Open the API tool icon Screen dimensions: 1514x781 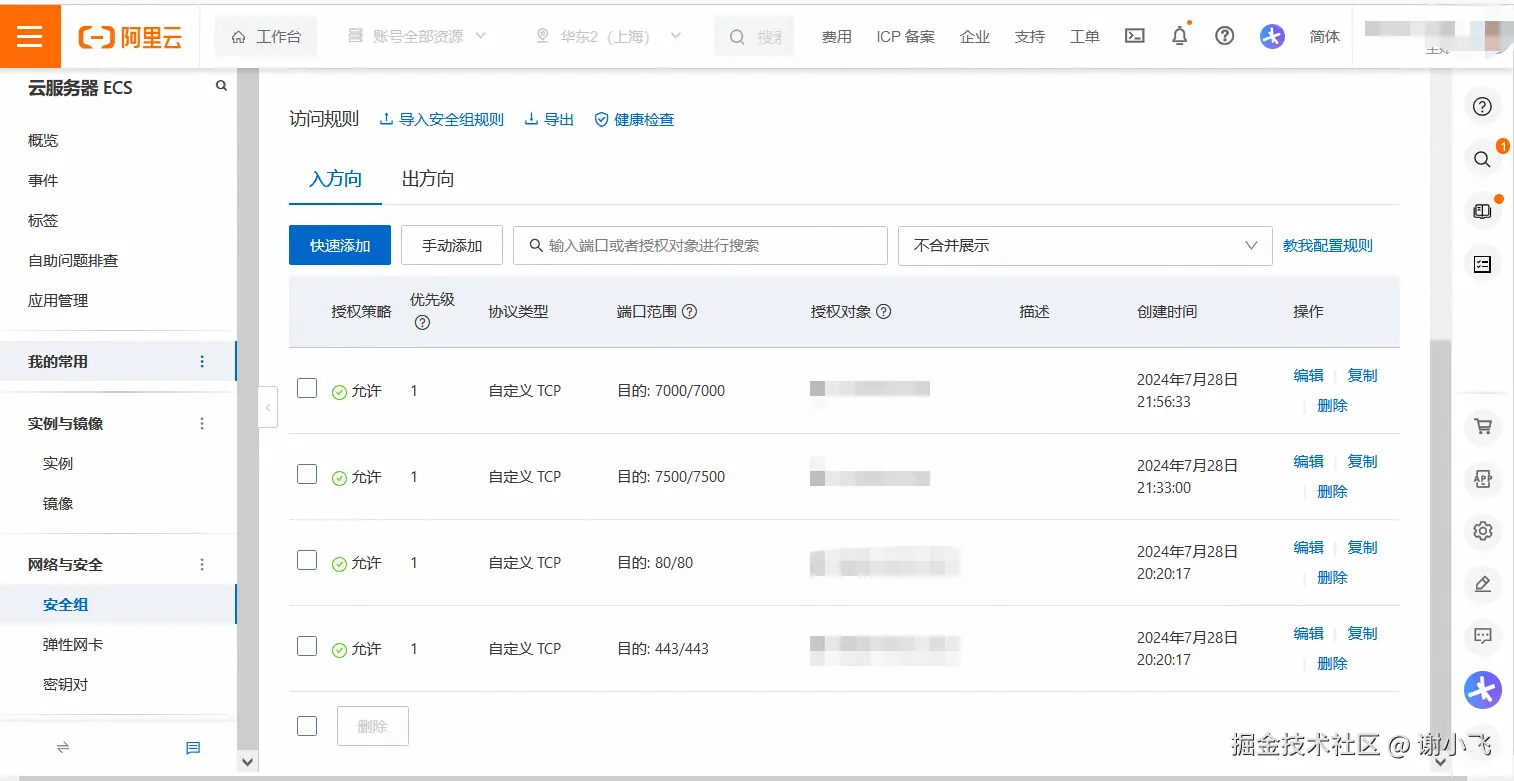pyautogui.click(x=1483, y=479)
